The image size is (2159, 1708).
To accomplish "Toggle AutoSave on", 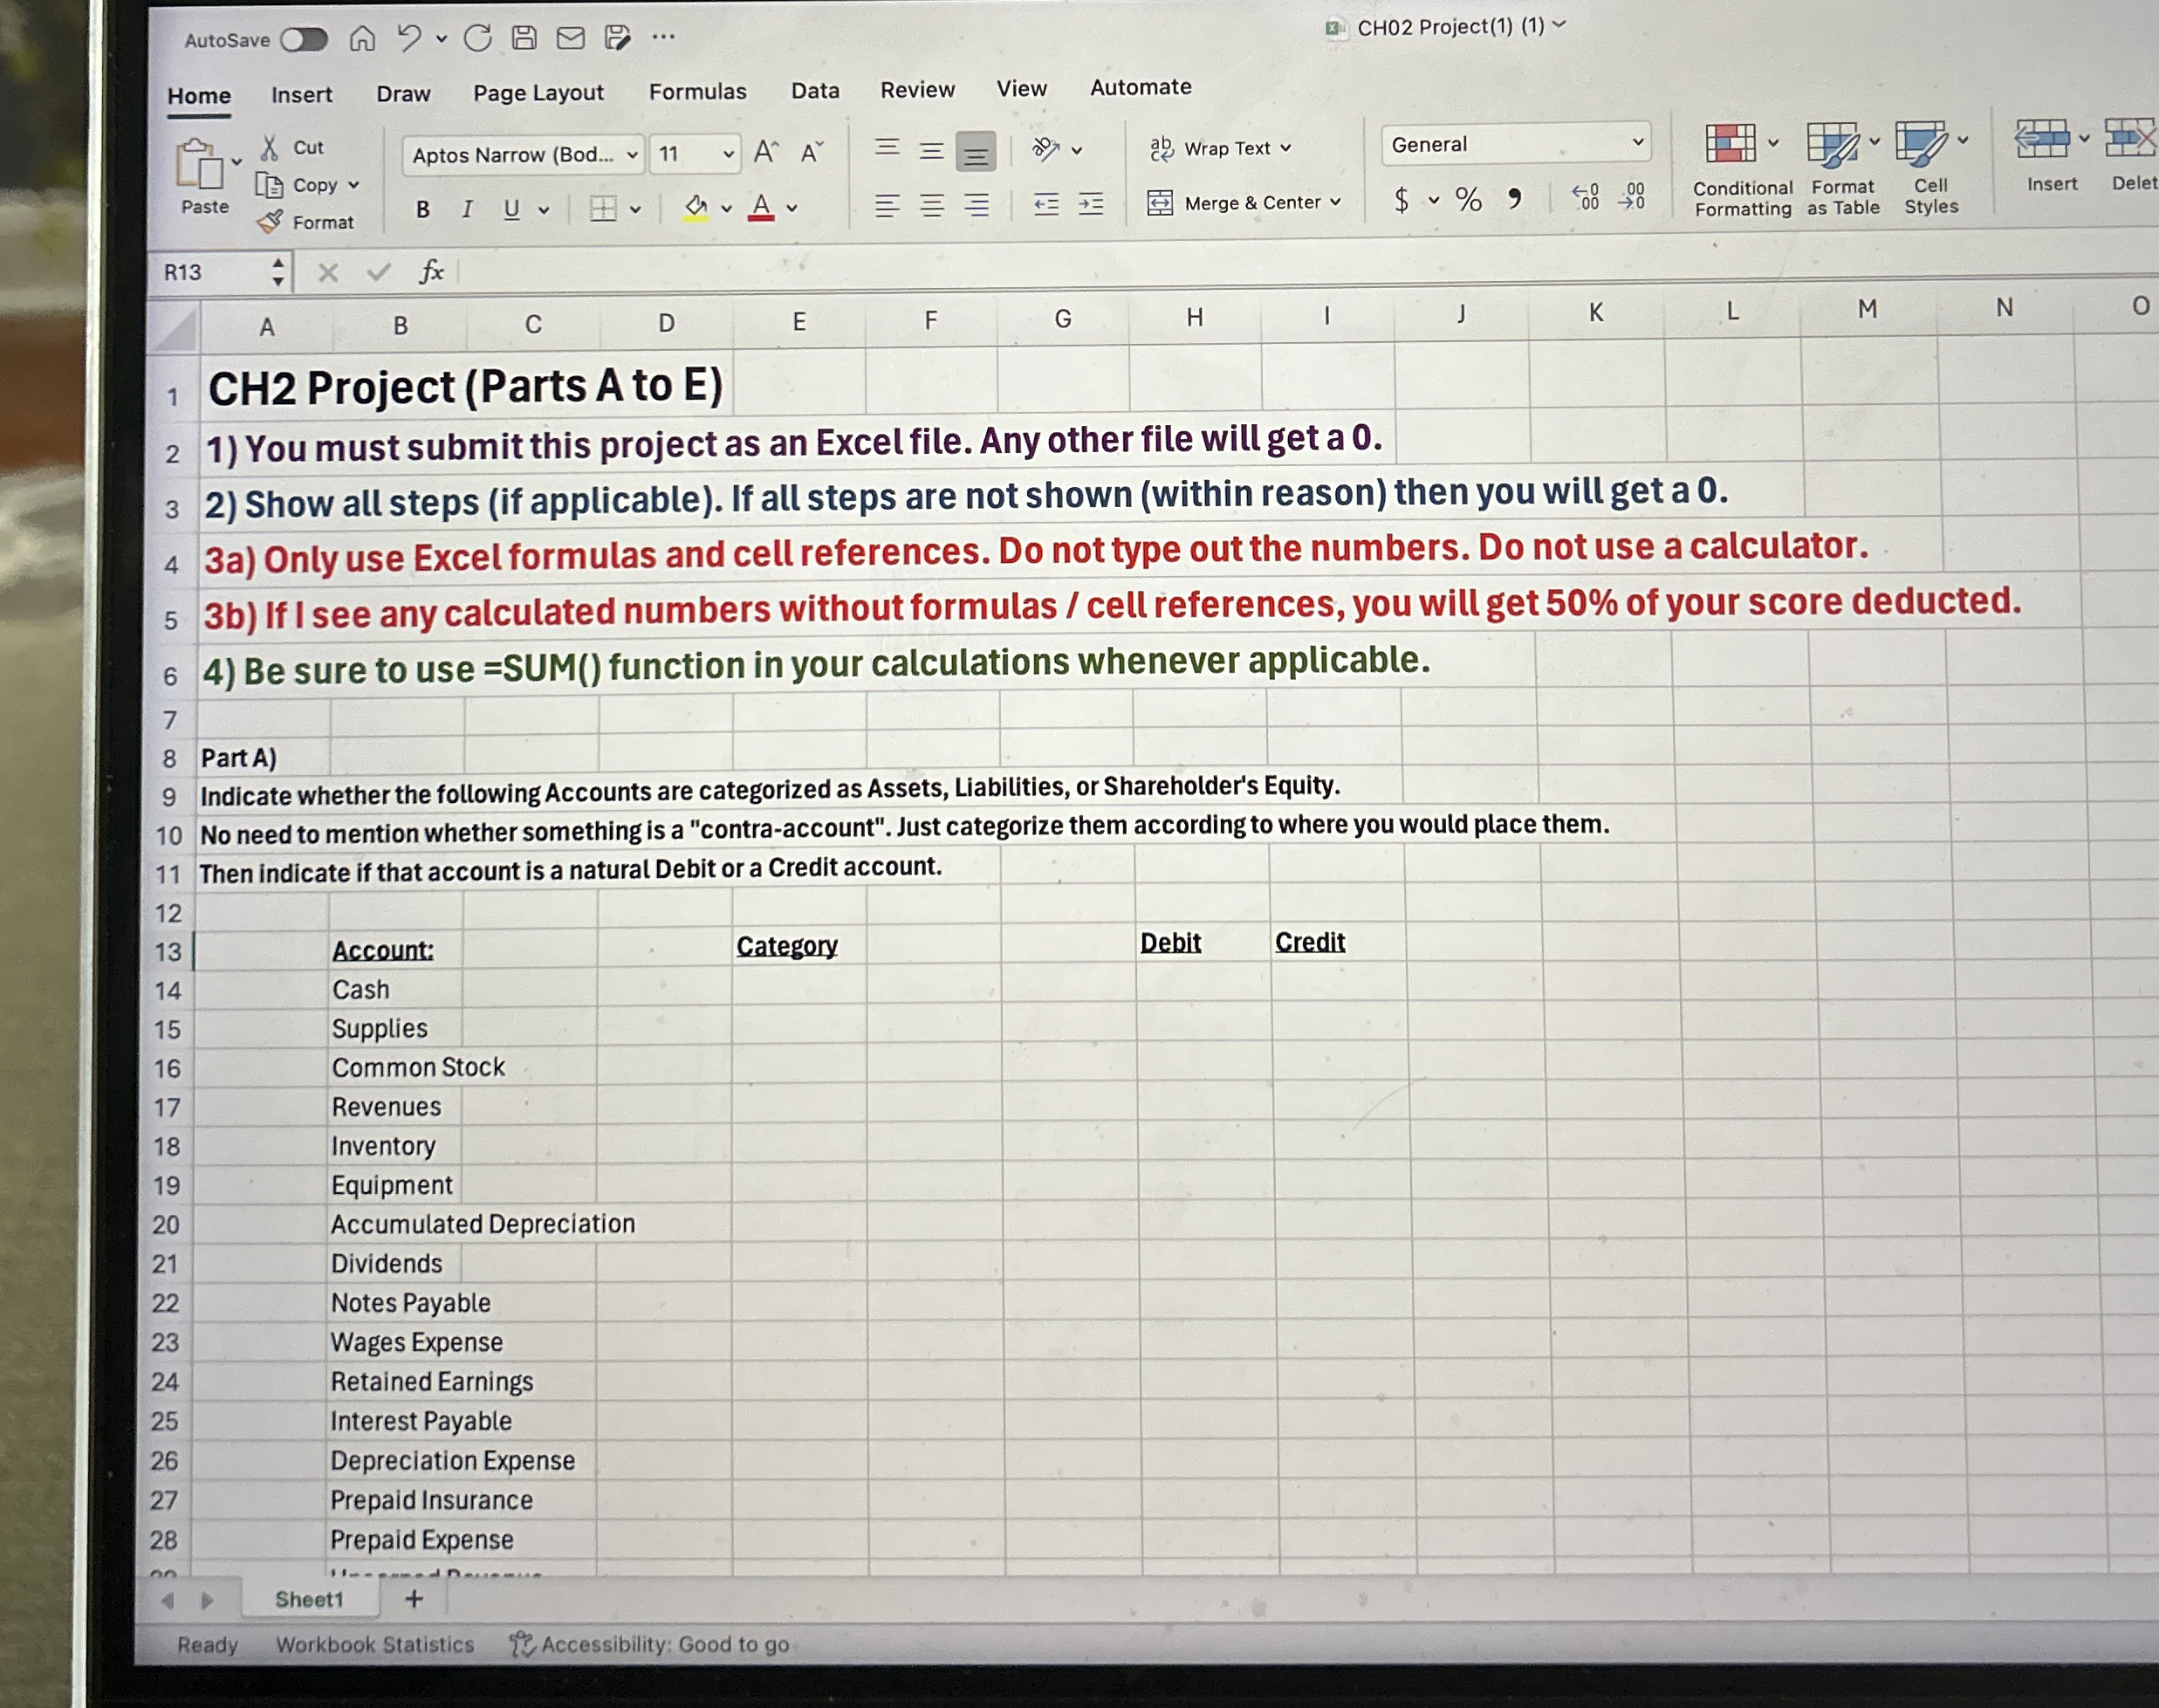I will coord(305,38).
